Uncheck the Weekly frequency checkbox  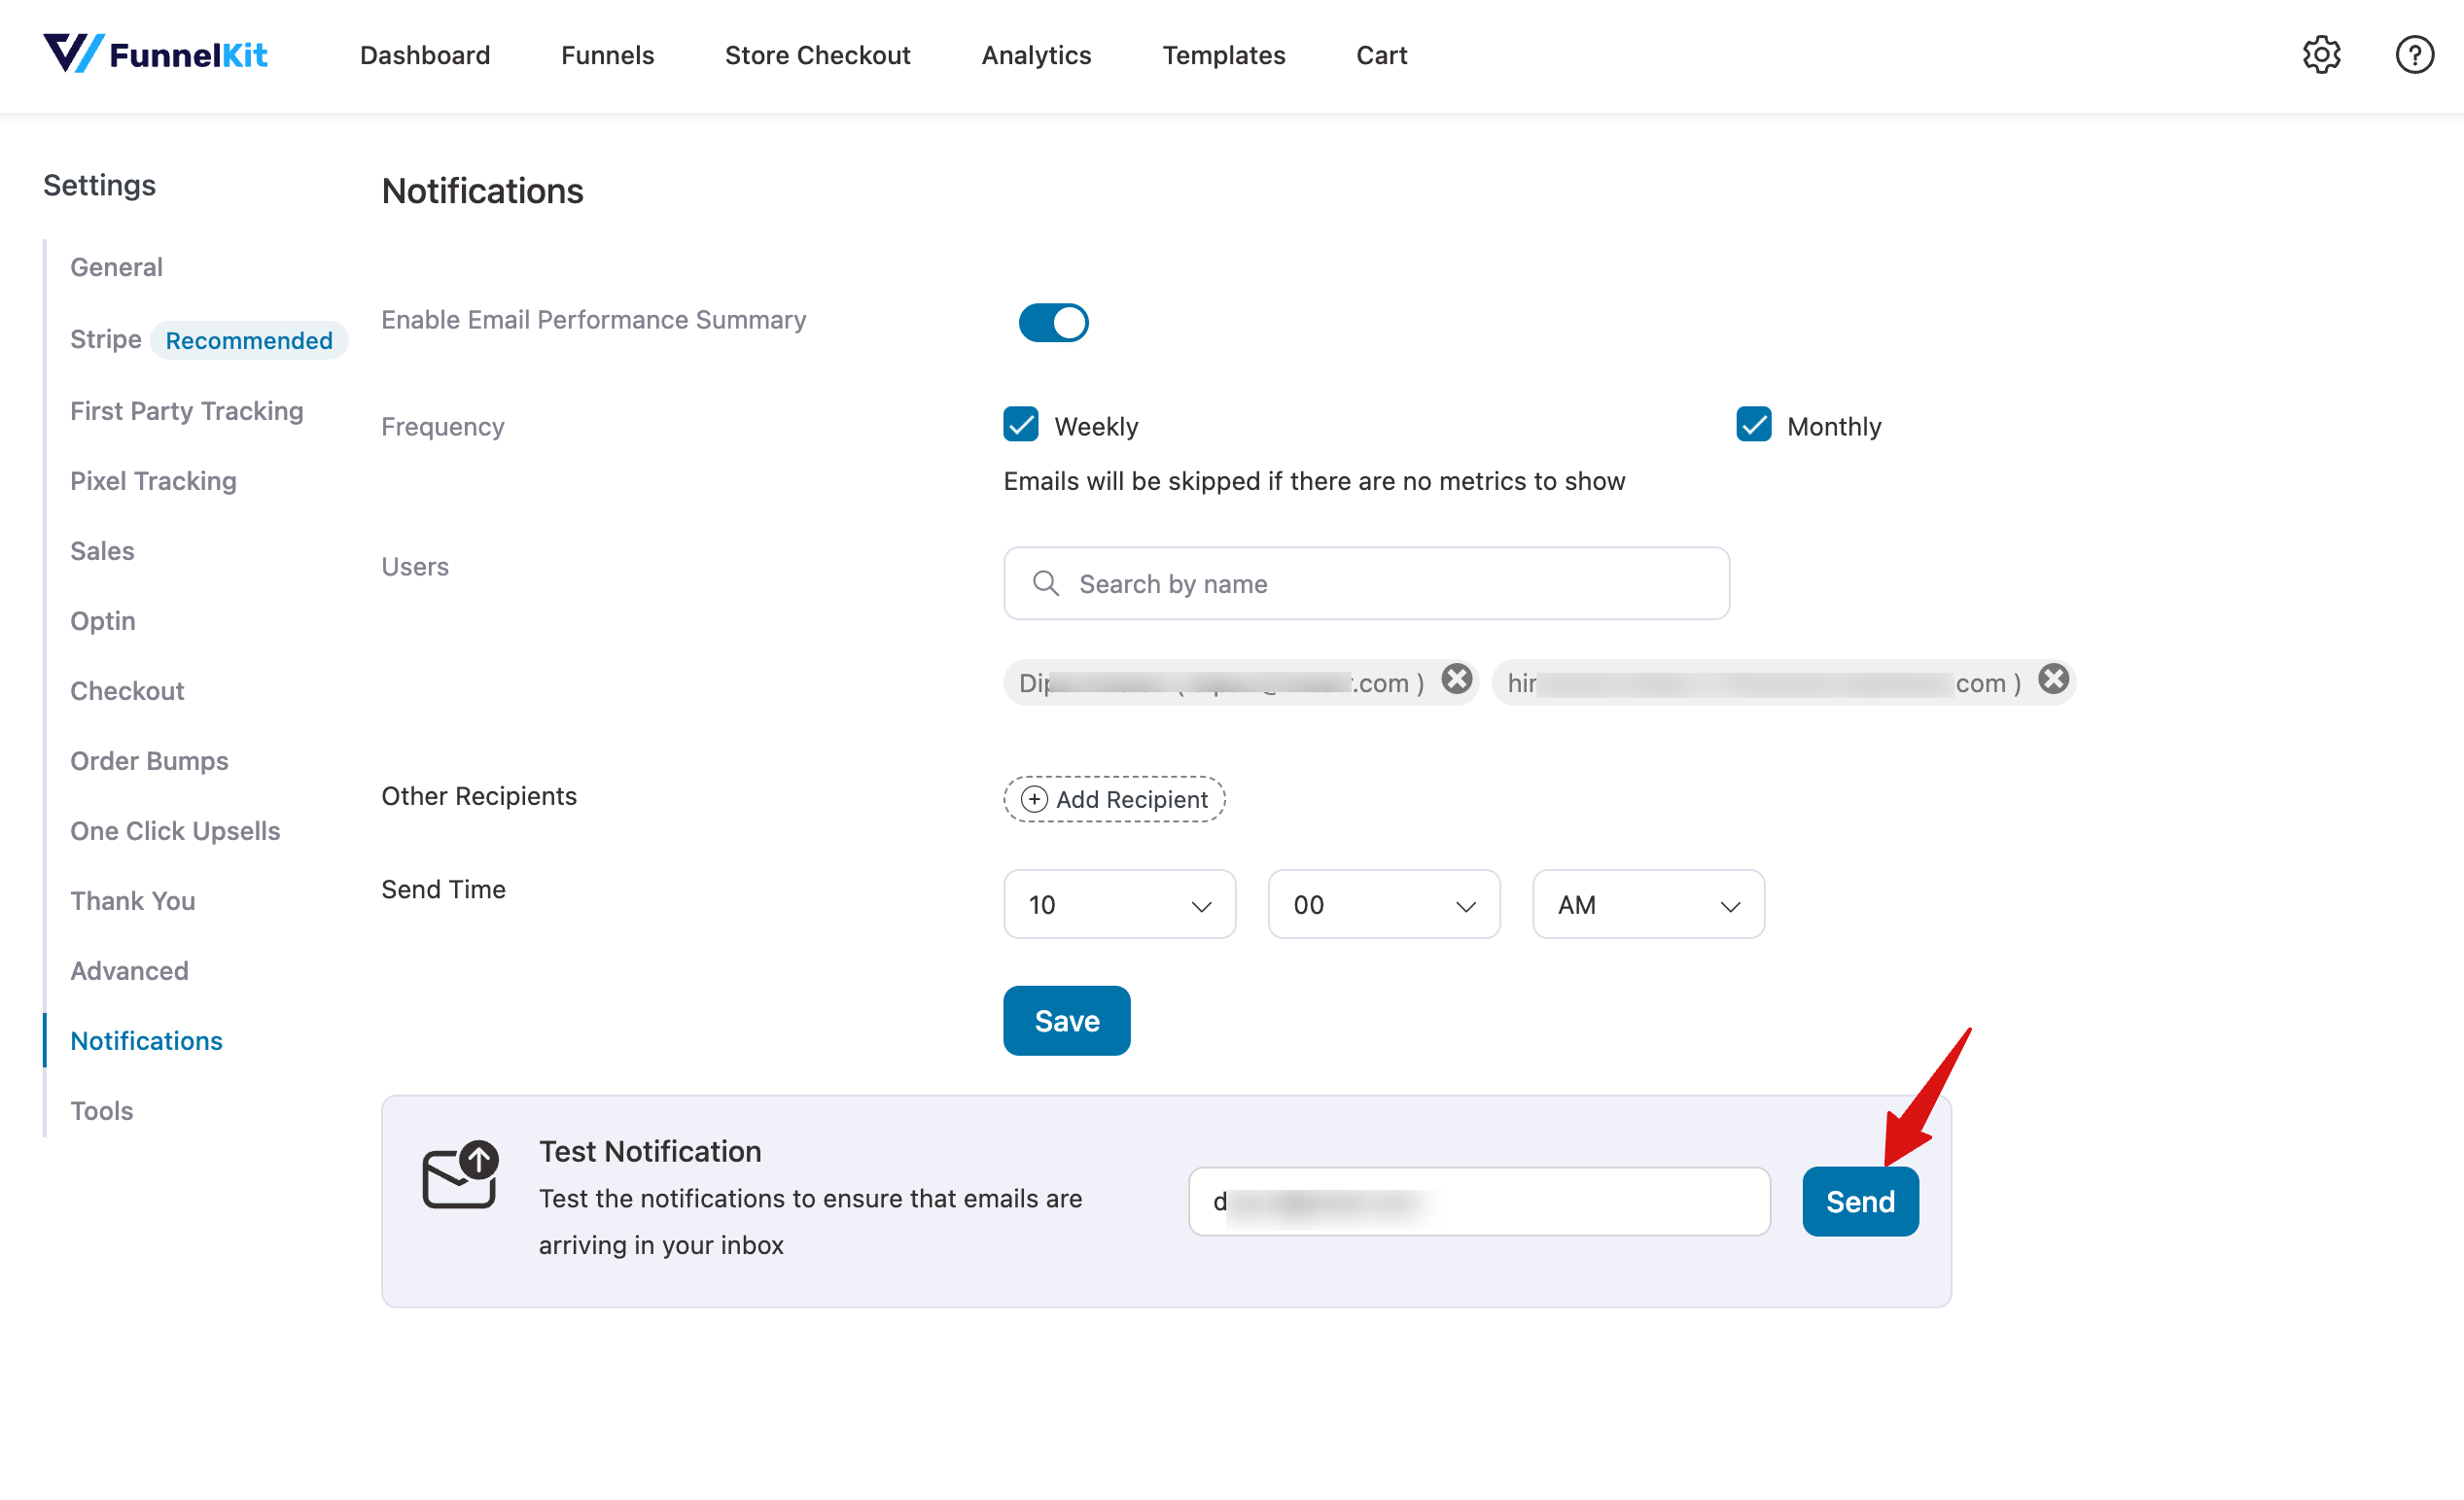point(1019,424)
